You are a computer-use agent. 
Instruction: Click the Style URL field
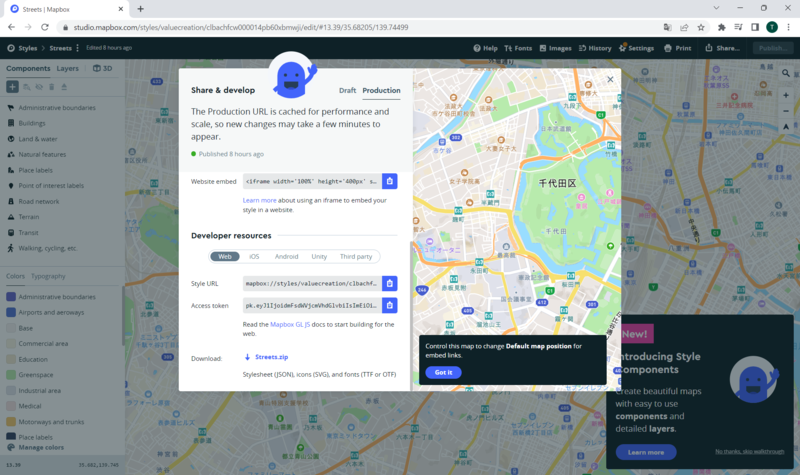point(312,283)
